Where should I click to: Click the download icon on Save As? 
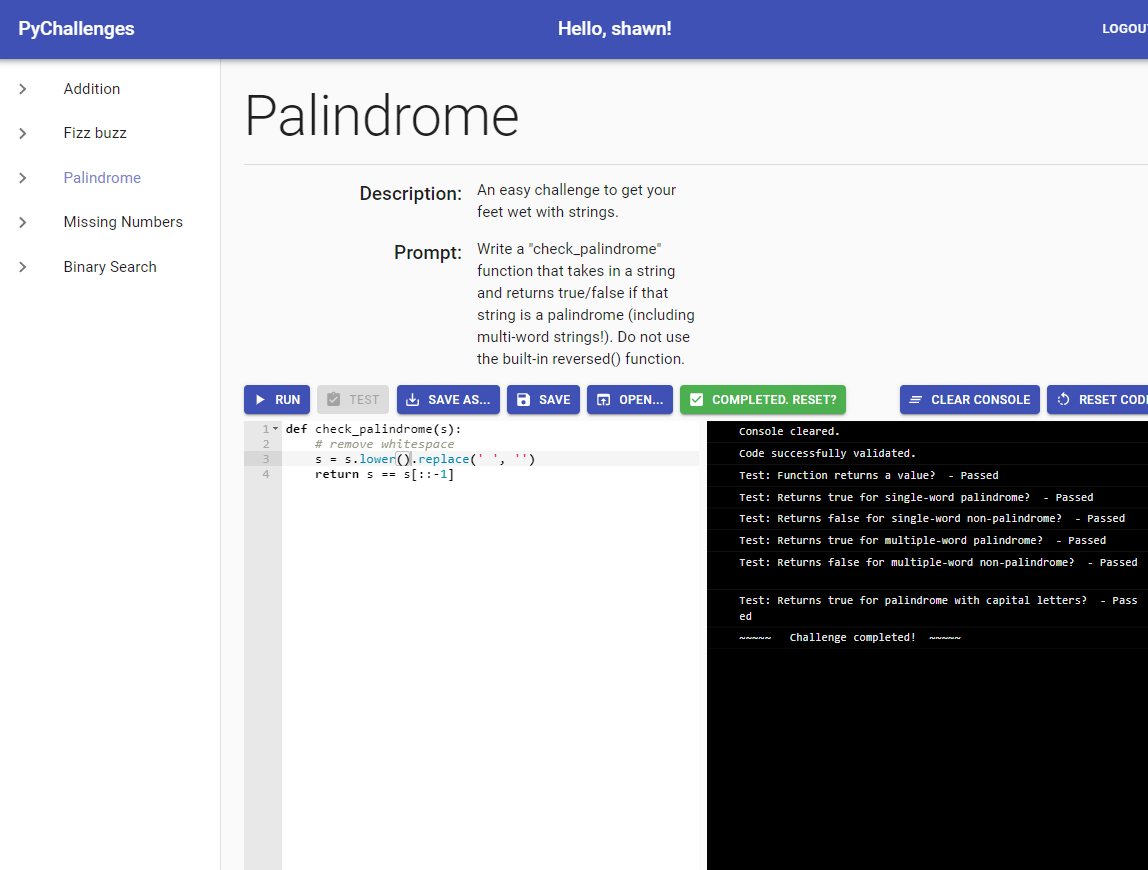click(412, 400)
